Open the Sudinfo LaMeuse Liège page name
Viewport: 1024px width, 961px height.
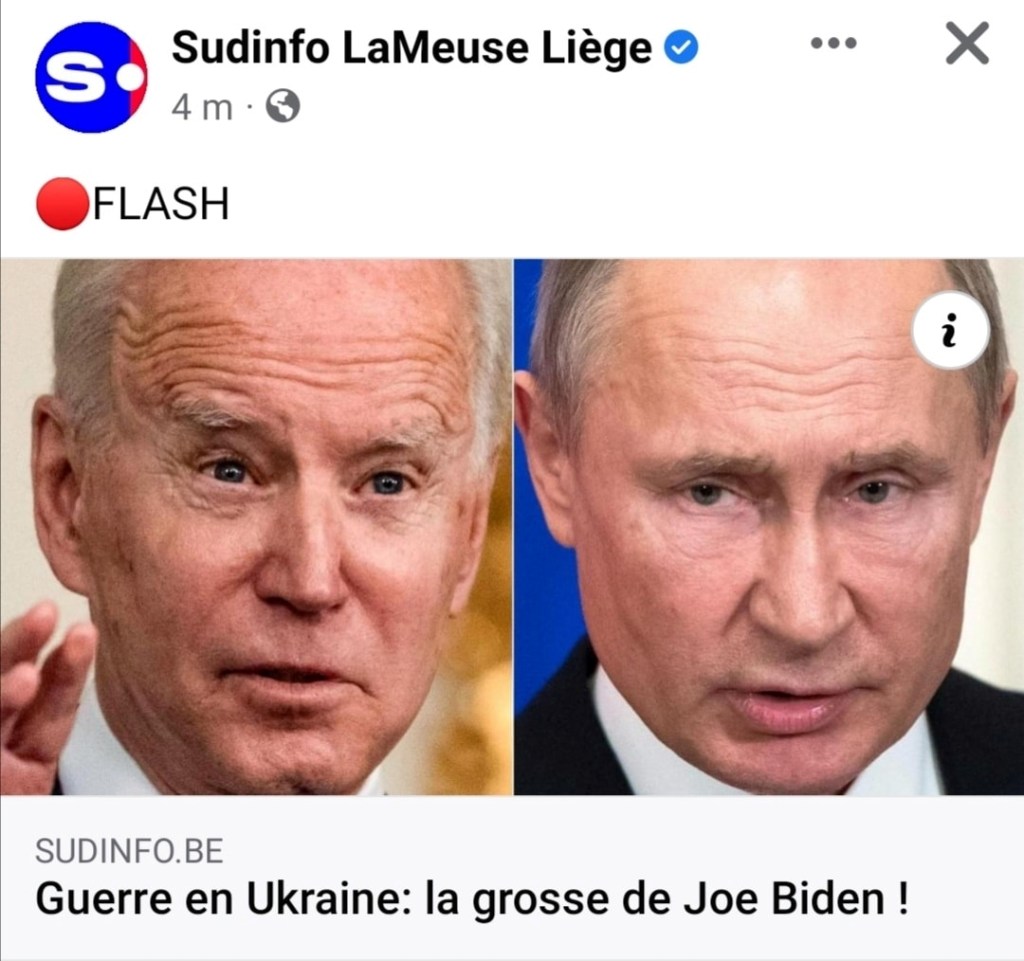[x=411, y=48]
